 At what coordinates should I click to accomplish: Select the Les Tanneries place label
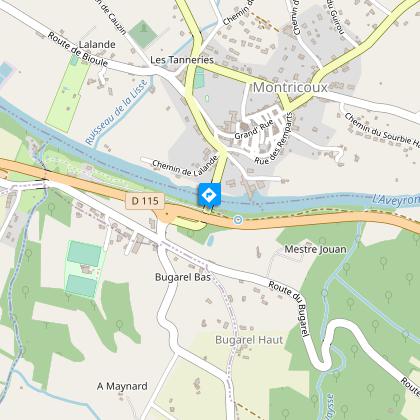[x=182, y=60]
